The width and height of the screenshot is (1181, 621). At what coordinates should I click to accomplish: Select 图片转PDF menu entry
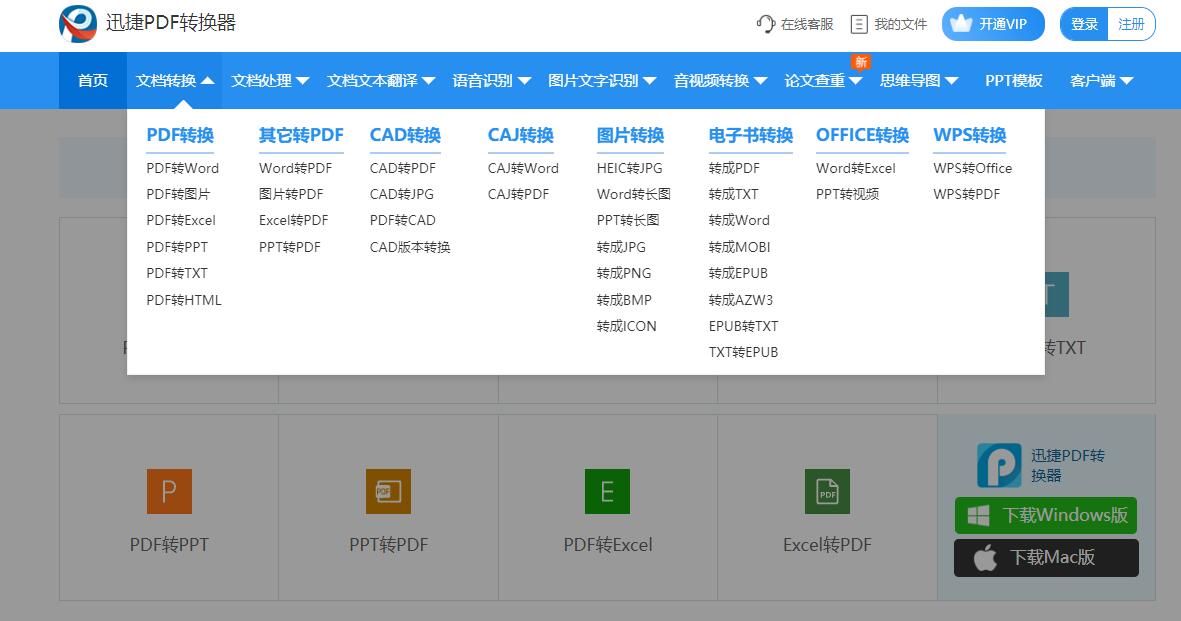click(x=291, y=194)
